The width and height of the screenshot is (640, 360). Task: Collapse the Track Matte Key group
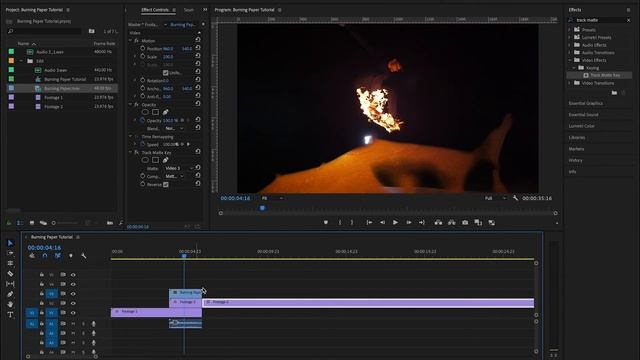(131, 152)
